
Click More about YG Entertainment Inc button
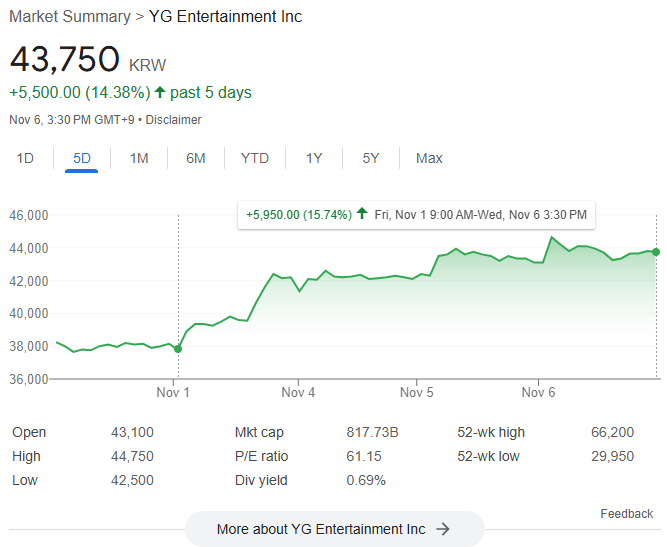coord(335,529)
